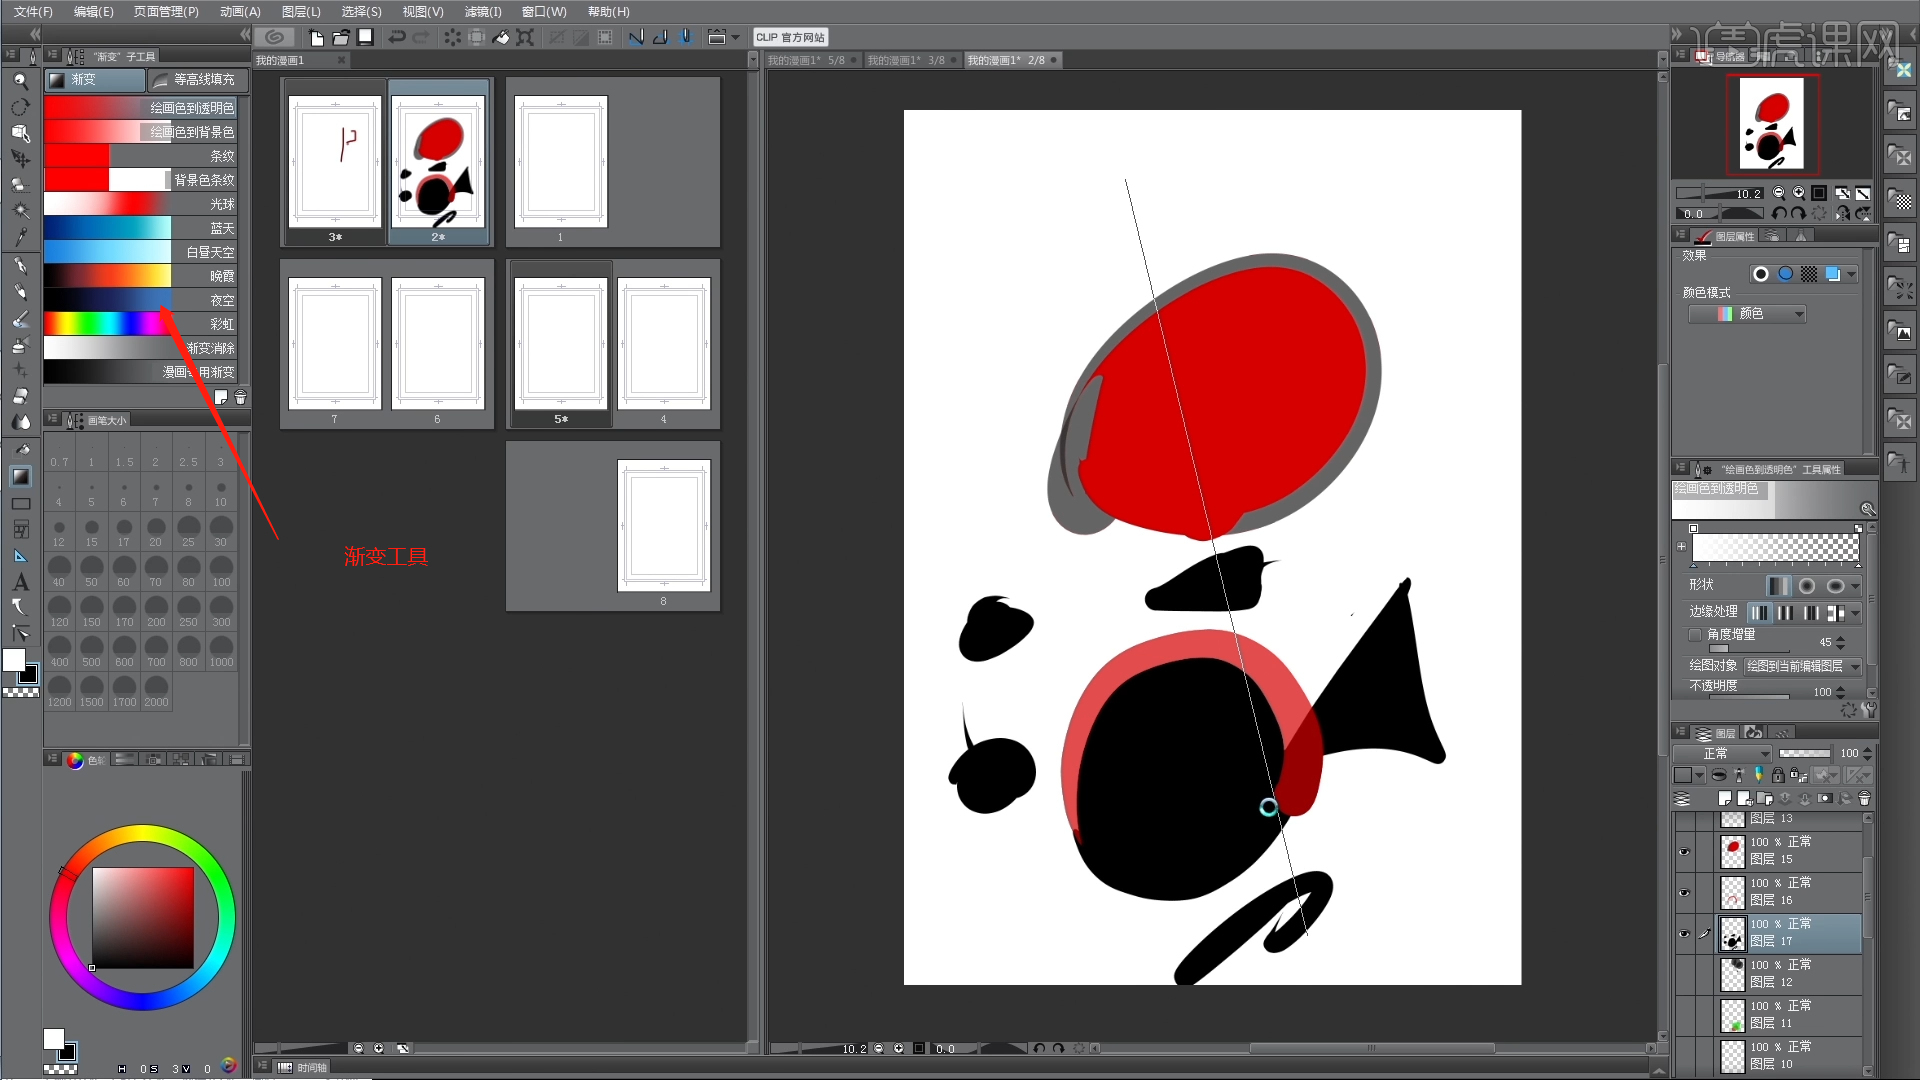Screen dimensions: 1920x1080
Task: Hide layer 图层 15 visibility eye
Action: coord(1684,851)
